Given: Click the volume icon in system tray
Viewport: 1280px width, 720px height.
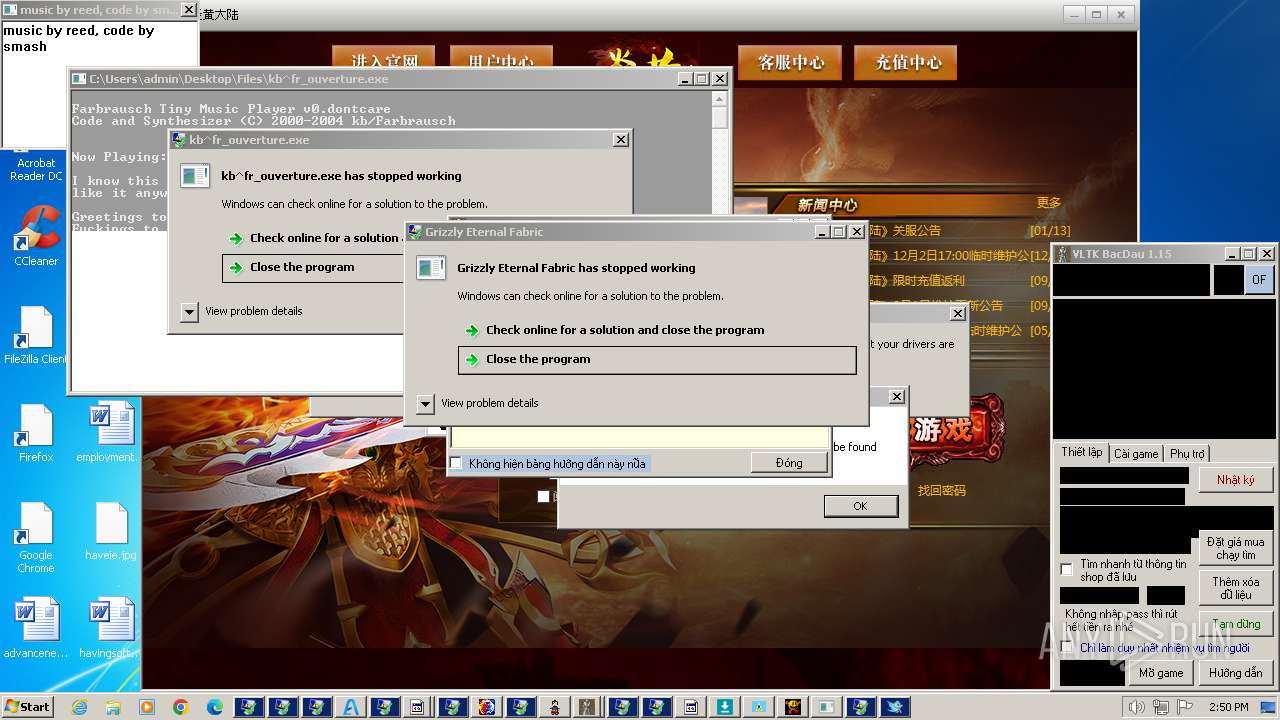Looking at the screenshot, I should tap(1137, 707).
